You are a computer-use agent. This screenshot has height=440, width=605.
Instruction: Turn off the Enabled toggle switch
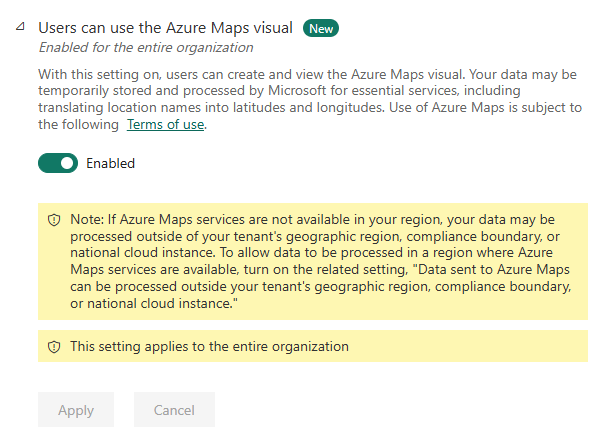click(58, 163)
